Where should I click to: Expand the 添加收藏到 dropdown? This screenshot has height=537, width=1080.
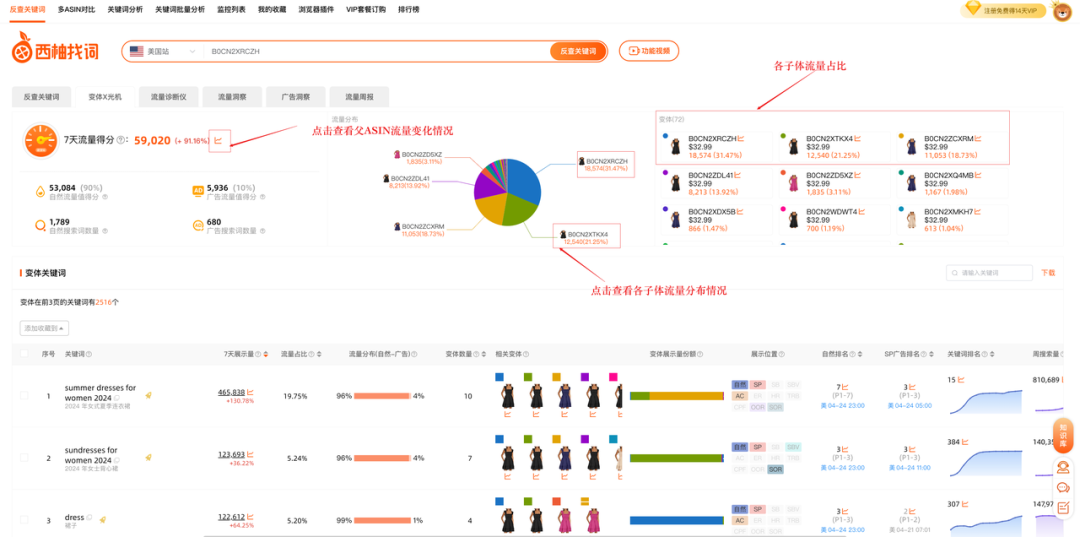pyautogui.click(x=44, y=328)
